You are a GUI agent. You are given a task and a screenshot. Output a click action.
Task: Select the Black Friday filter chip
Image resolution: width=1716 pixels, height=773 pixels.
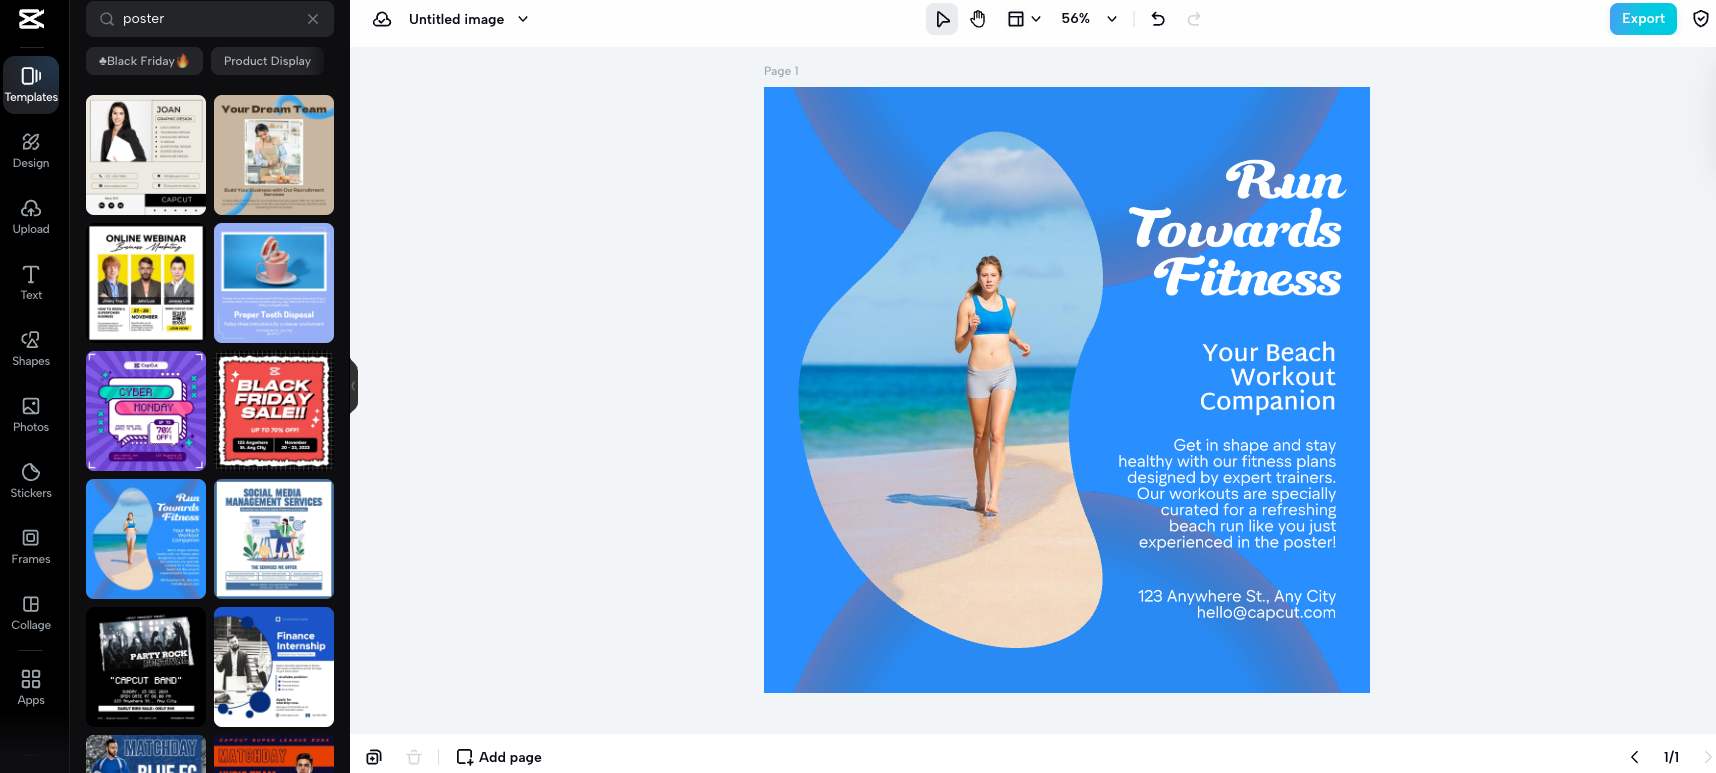(144, 61)
